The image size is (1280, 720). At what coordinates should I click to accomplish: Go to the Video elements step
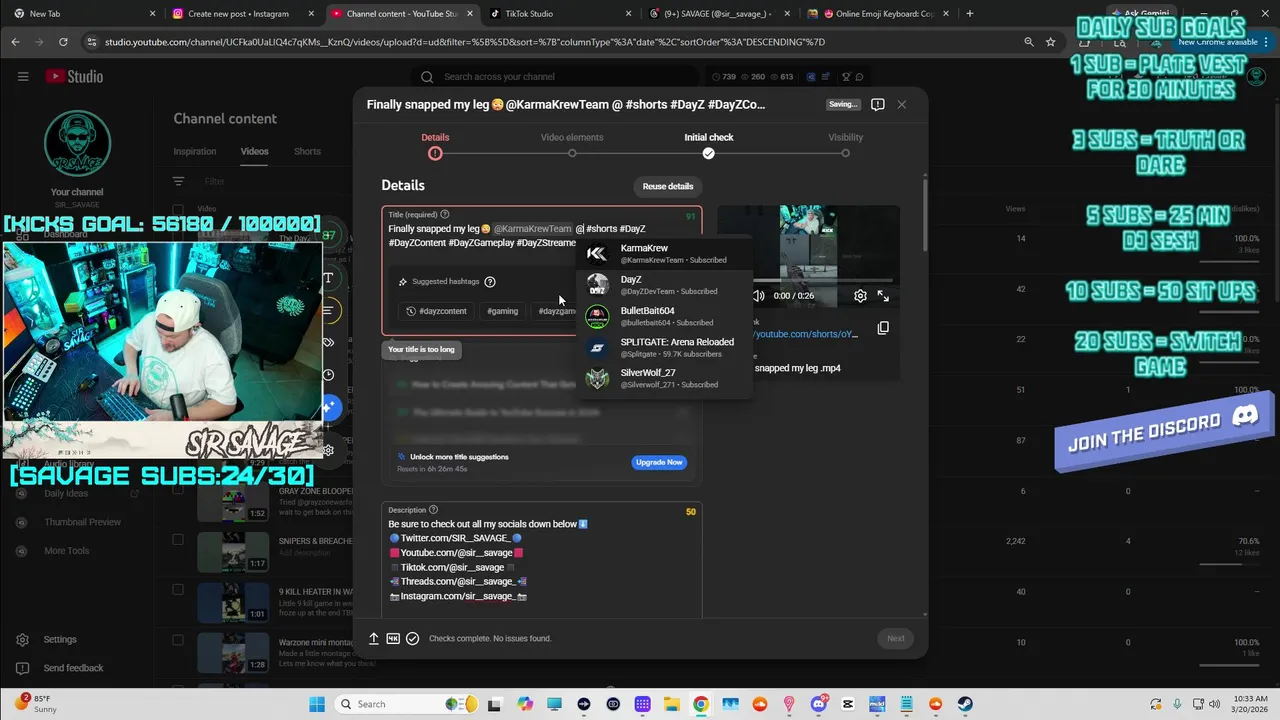point(572,146)
